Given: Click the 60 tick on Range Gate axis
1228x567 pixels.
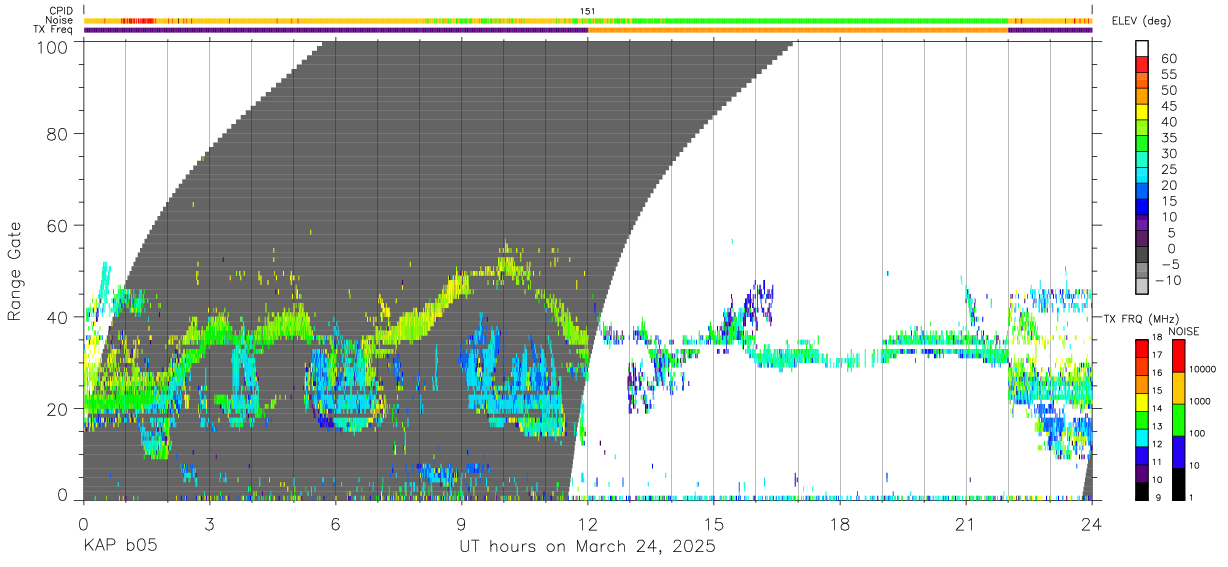Looking at the screenshot, I should (58, 225).
